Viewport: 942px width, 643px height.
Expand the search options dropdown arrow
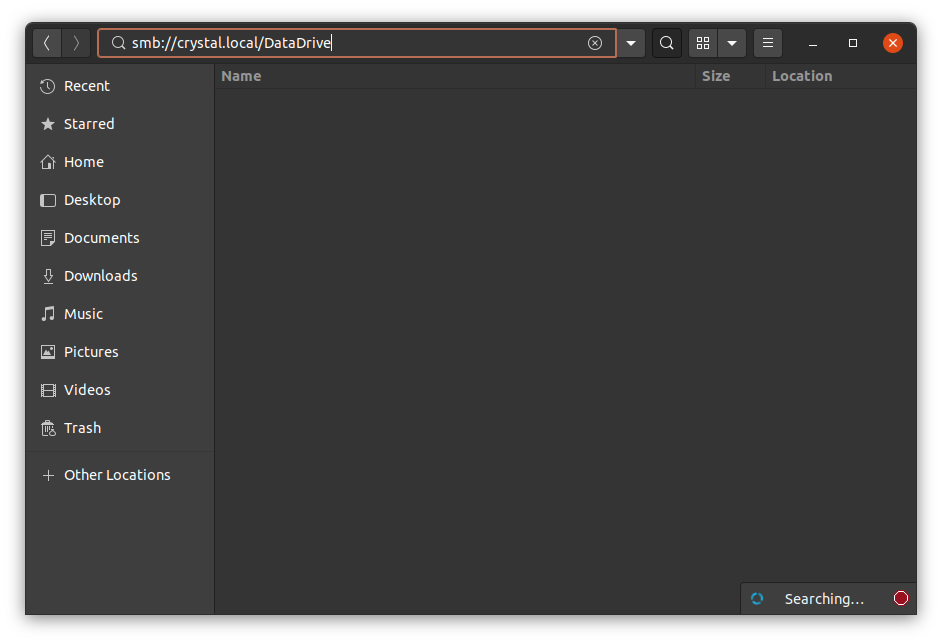click(631, 43)
